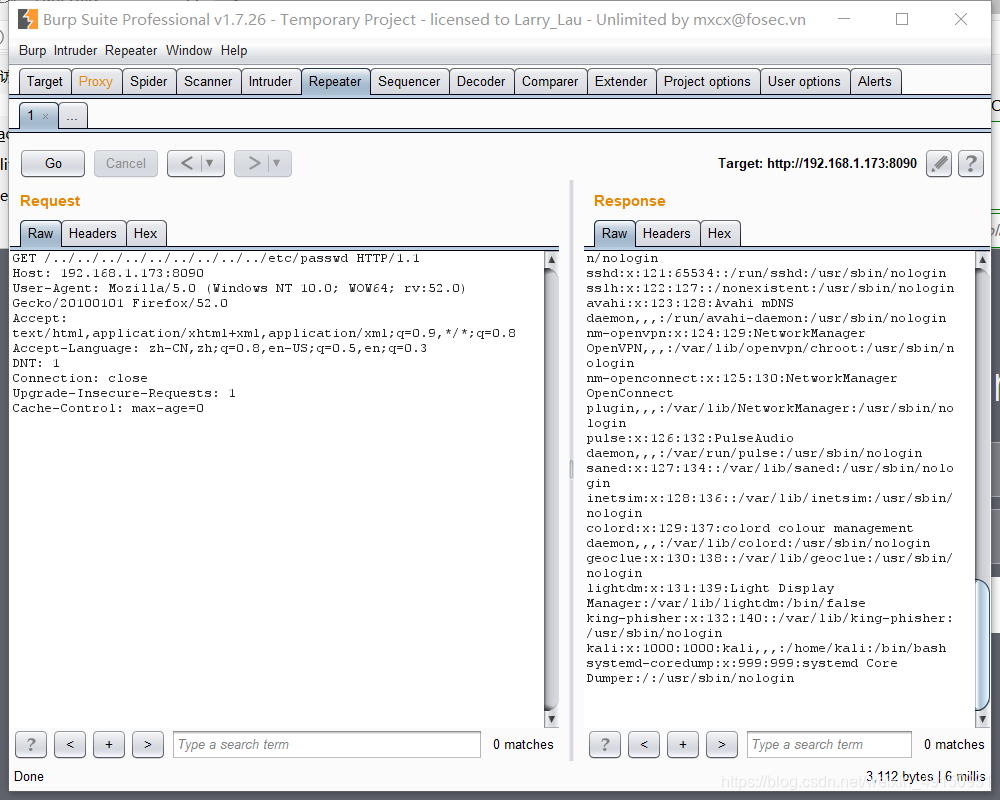Switch to the Spider tab
Viewport: 1000px width, 800px height.
click(x=149, y=82)
